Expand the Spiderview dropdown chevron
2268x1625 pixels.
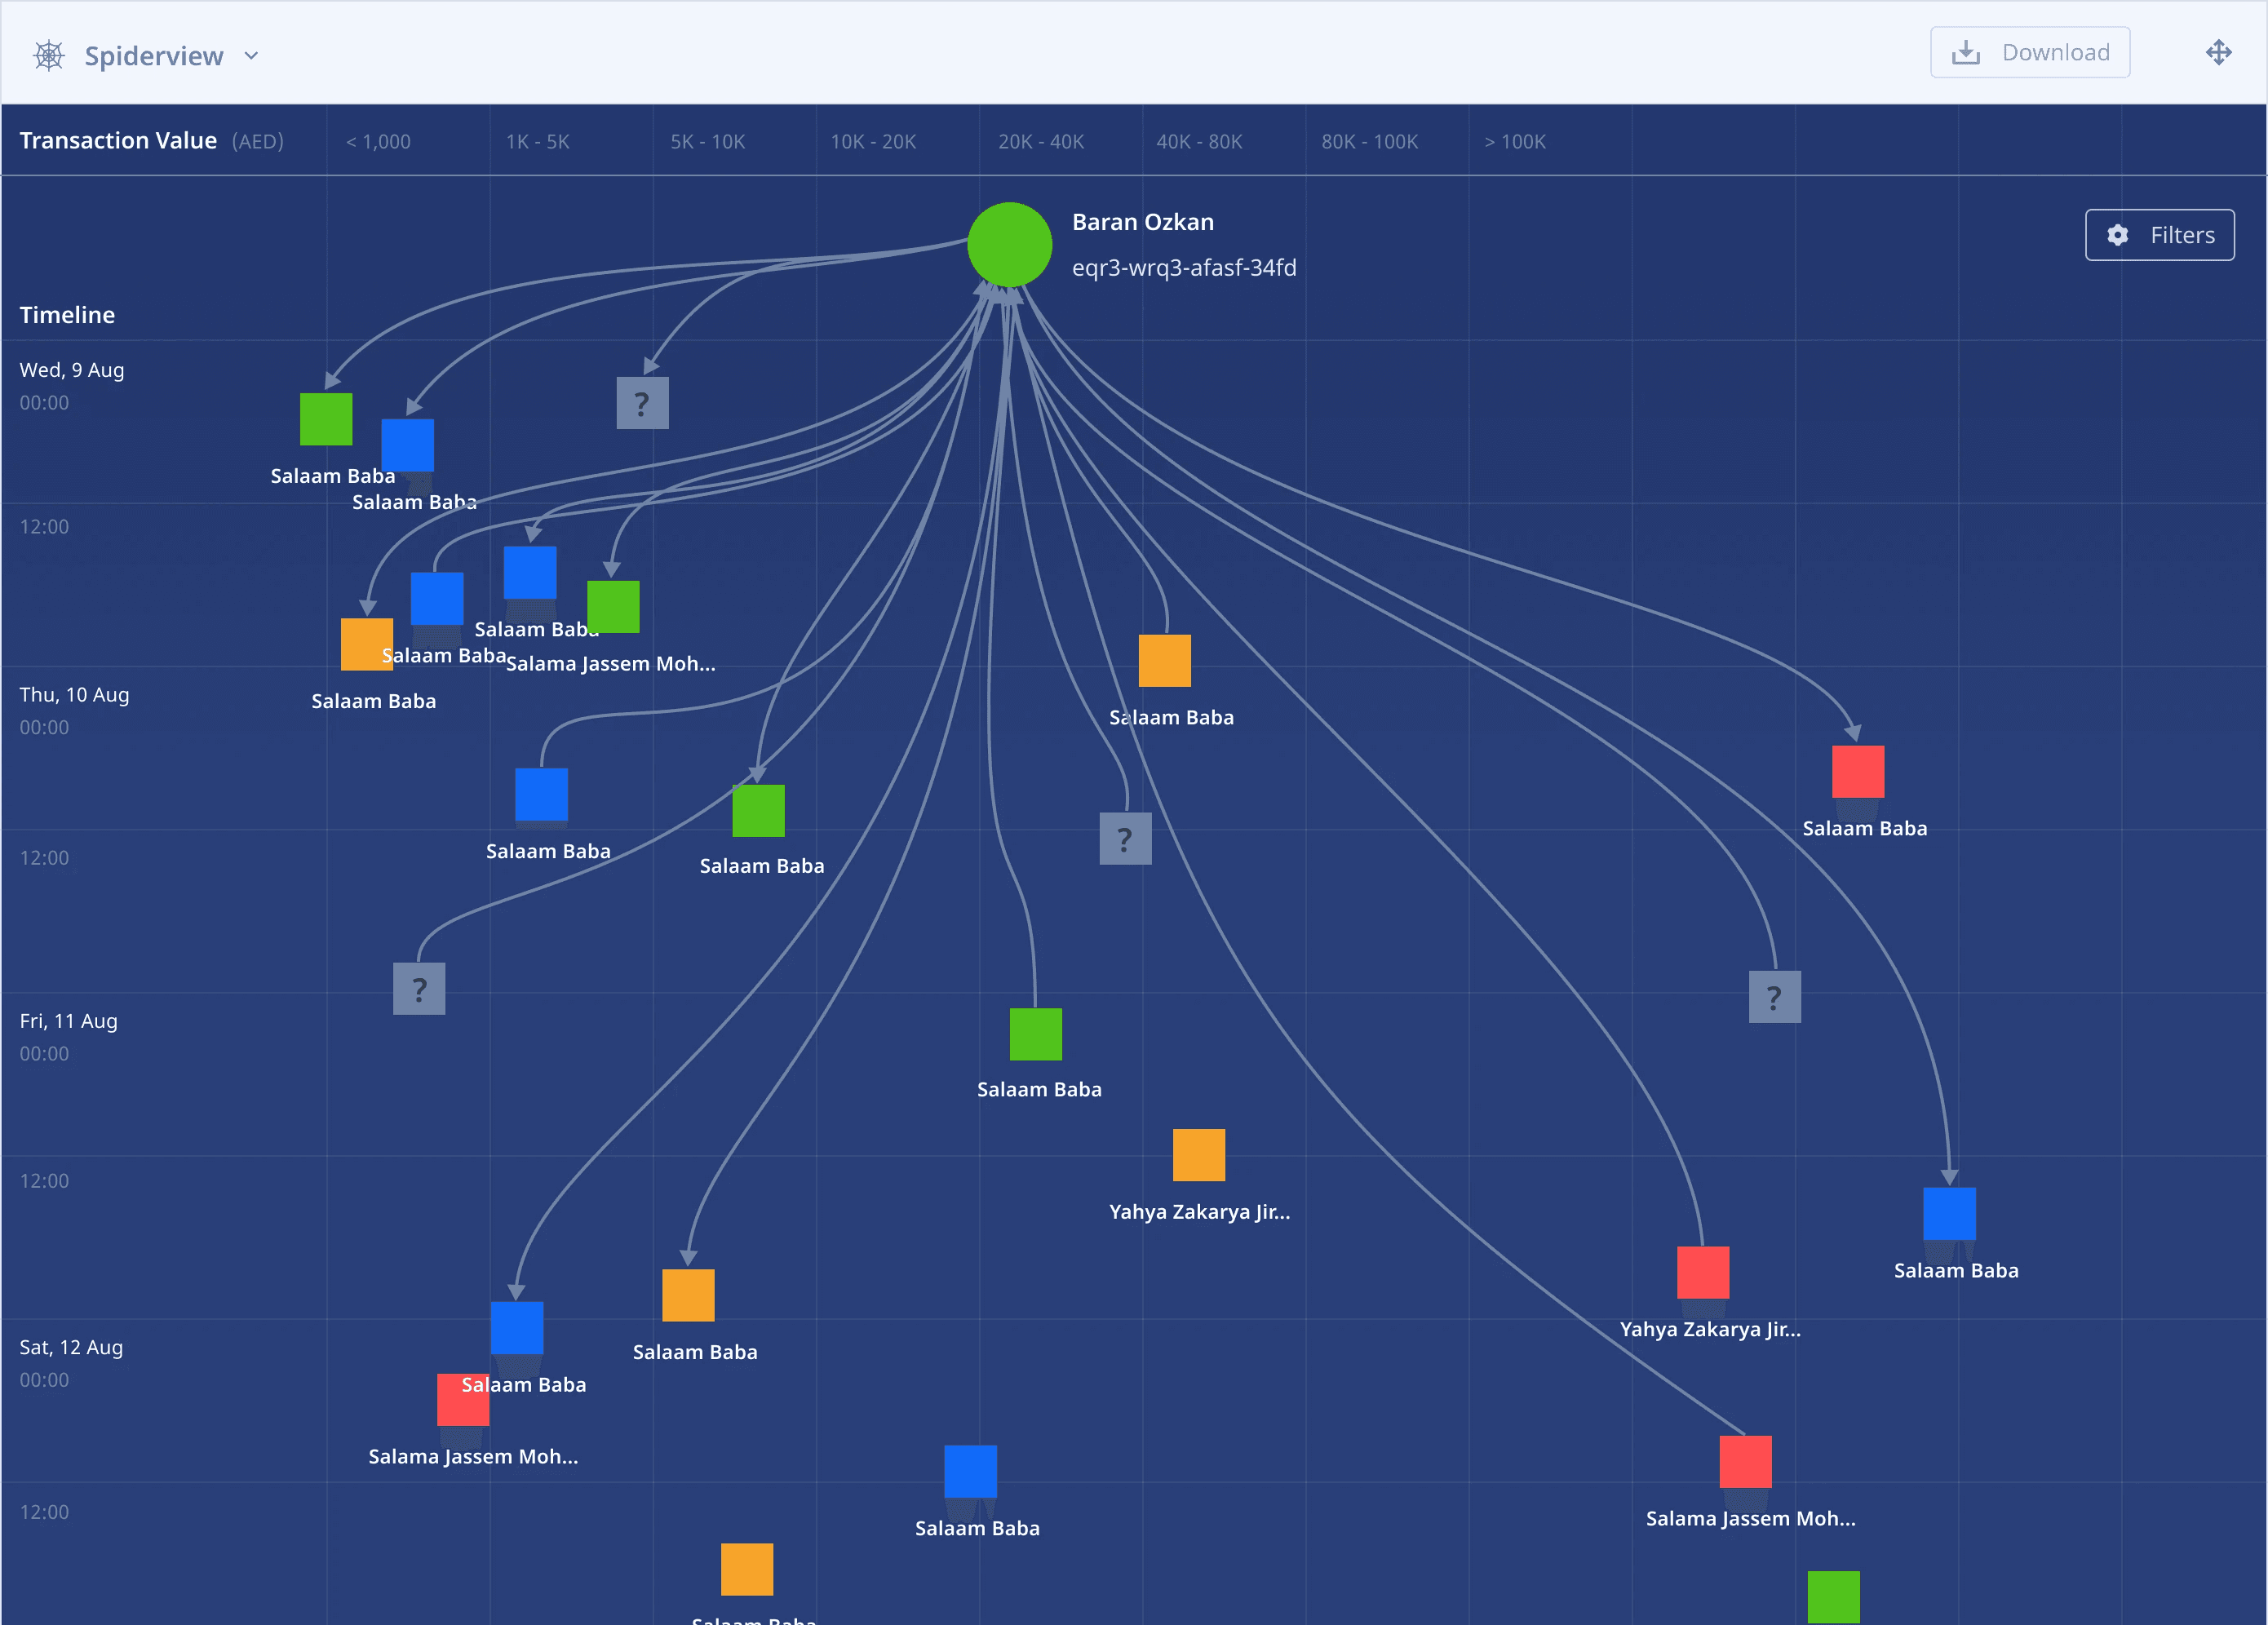(251, 56)
